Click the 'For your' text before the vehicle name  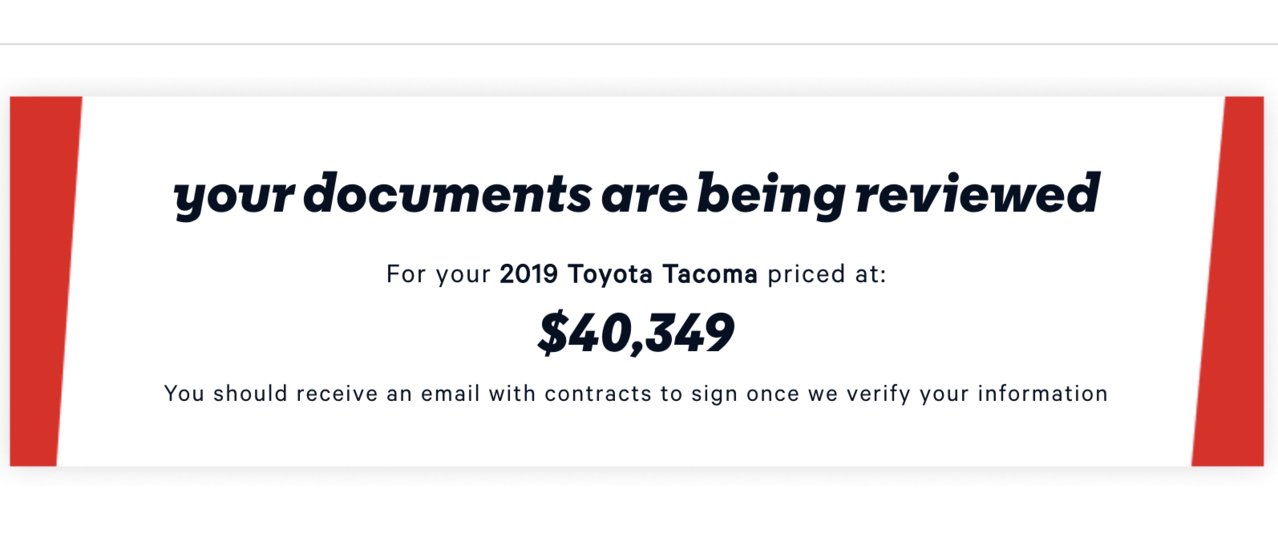coord(438,275)
